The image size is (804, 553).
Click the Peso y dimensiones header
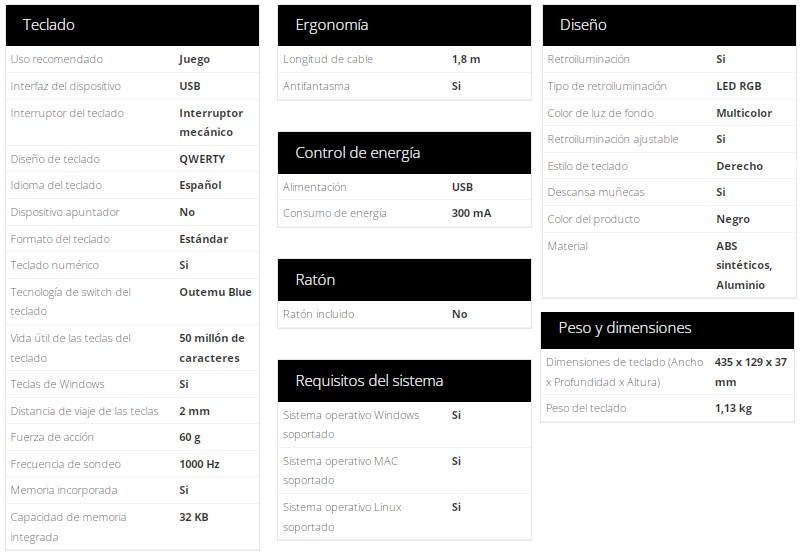667,328
